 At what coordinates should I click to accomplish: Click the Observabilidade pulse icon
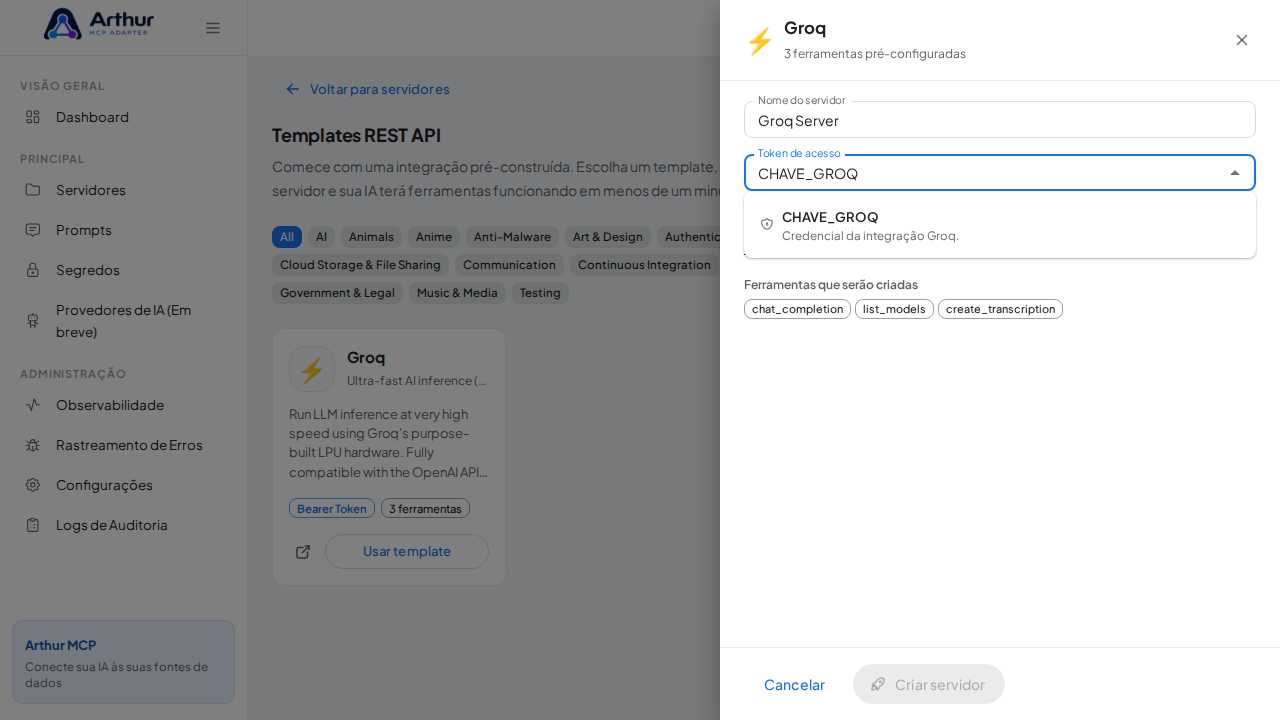pyautogui.click(x=33, y=405)
